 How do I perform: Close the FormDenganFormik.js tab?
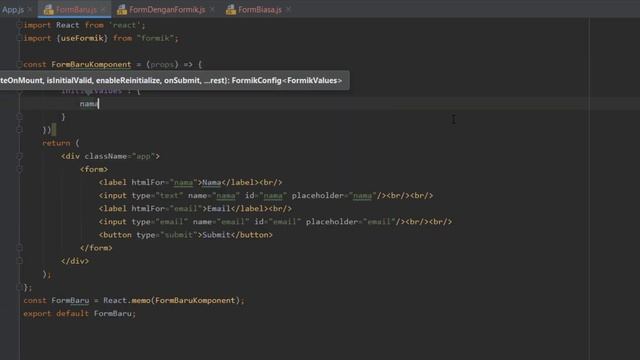(x=212, y=9)
